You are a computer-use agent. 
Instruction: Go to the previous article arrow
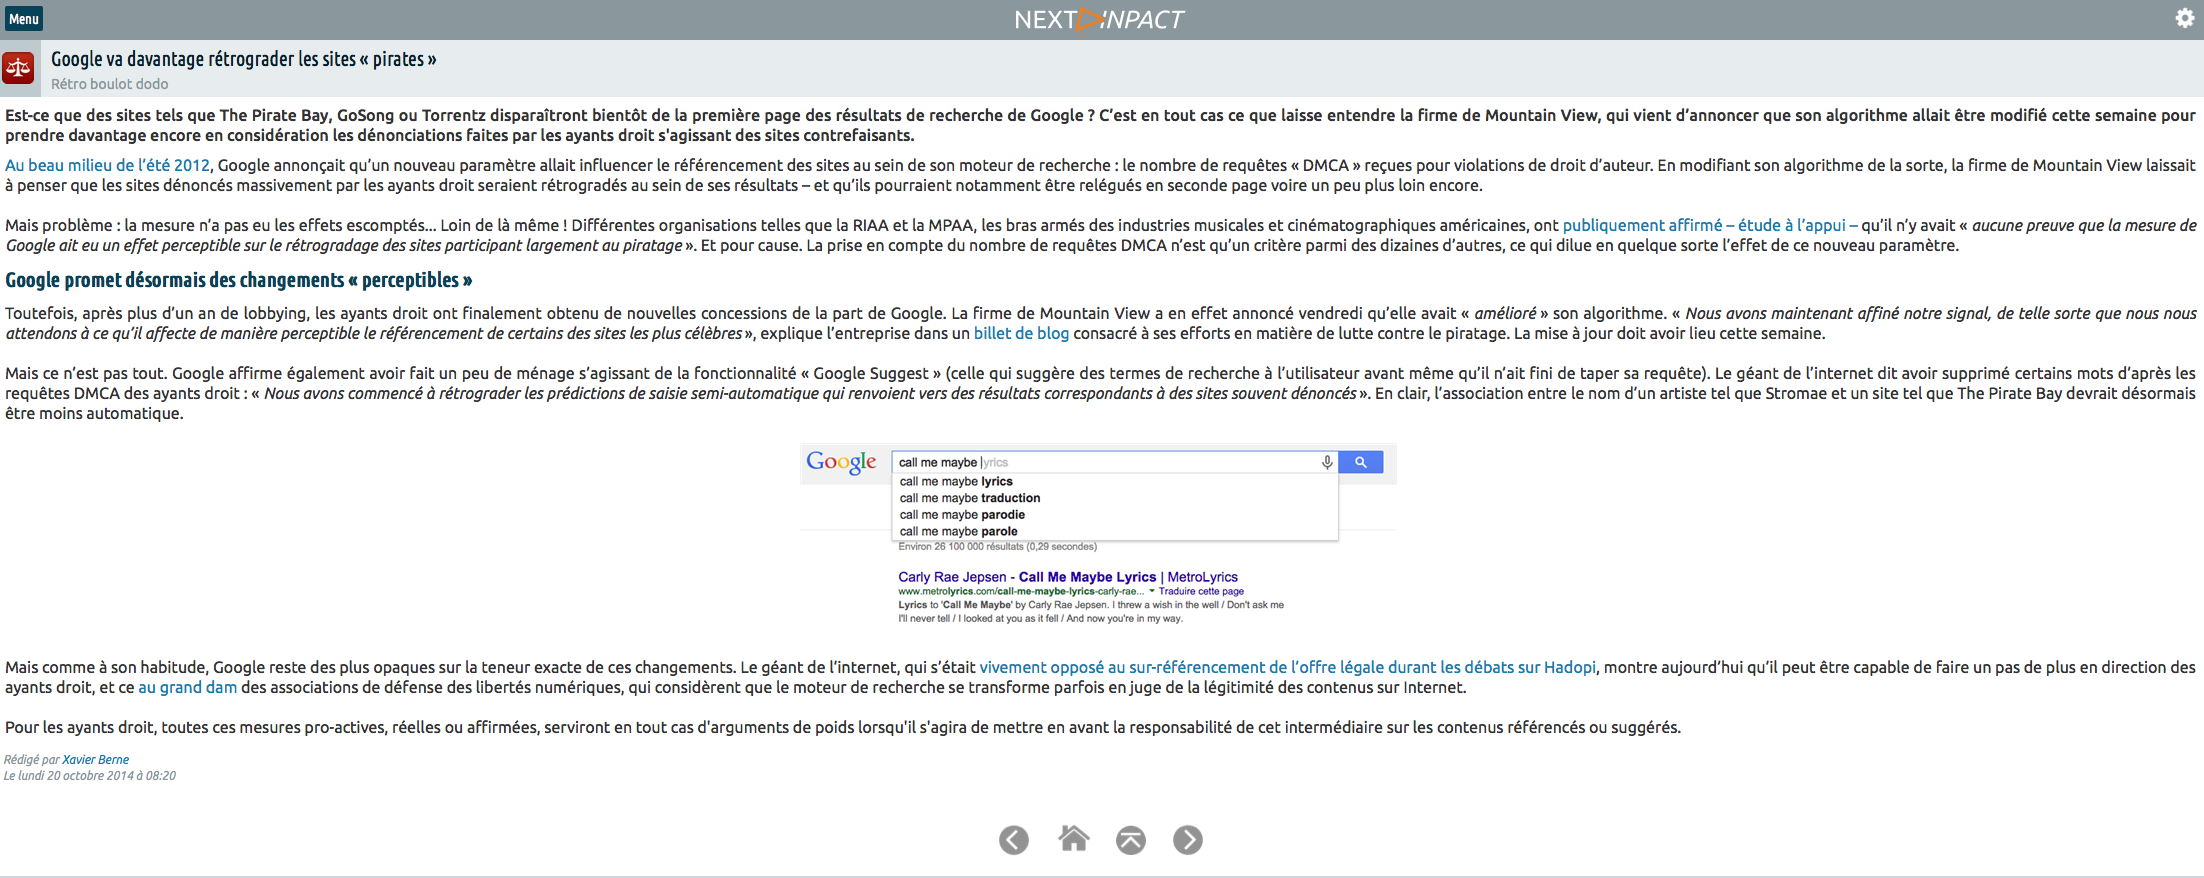(1013, 840)
